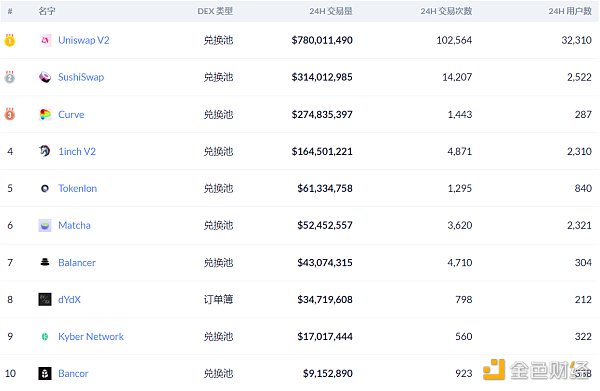Click the Matcha logo icon
Screen dimensions: 600x391
pyautogui.click(x=45, y=225)
